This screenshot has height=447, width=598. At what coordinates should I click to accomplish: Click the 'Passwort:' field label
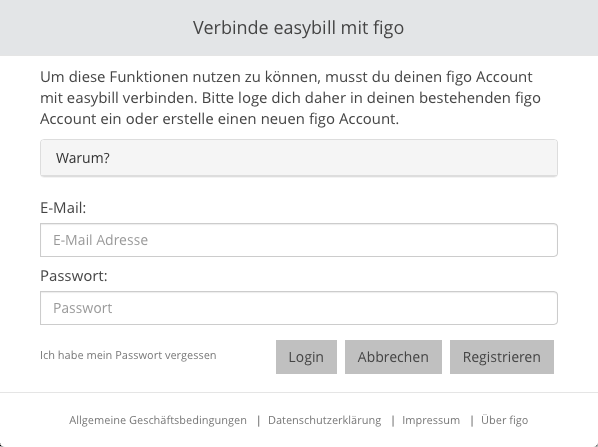74,276
